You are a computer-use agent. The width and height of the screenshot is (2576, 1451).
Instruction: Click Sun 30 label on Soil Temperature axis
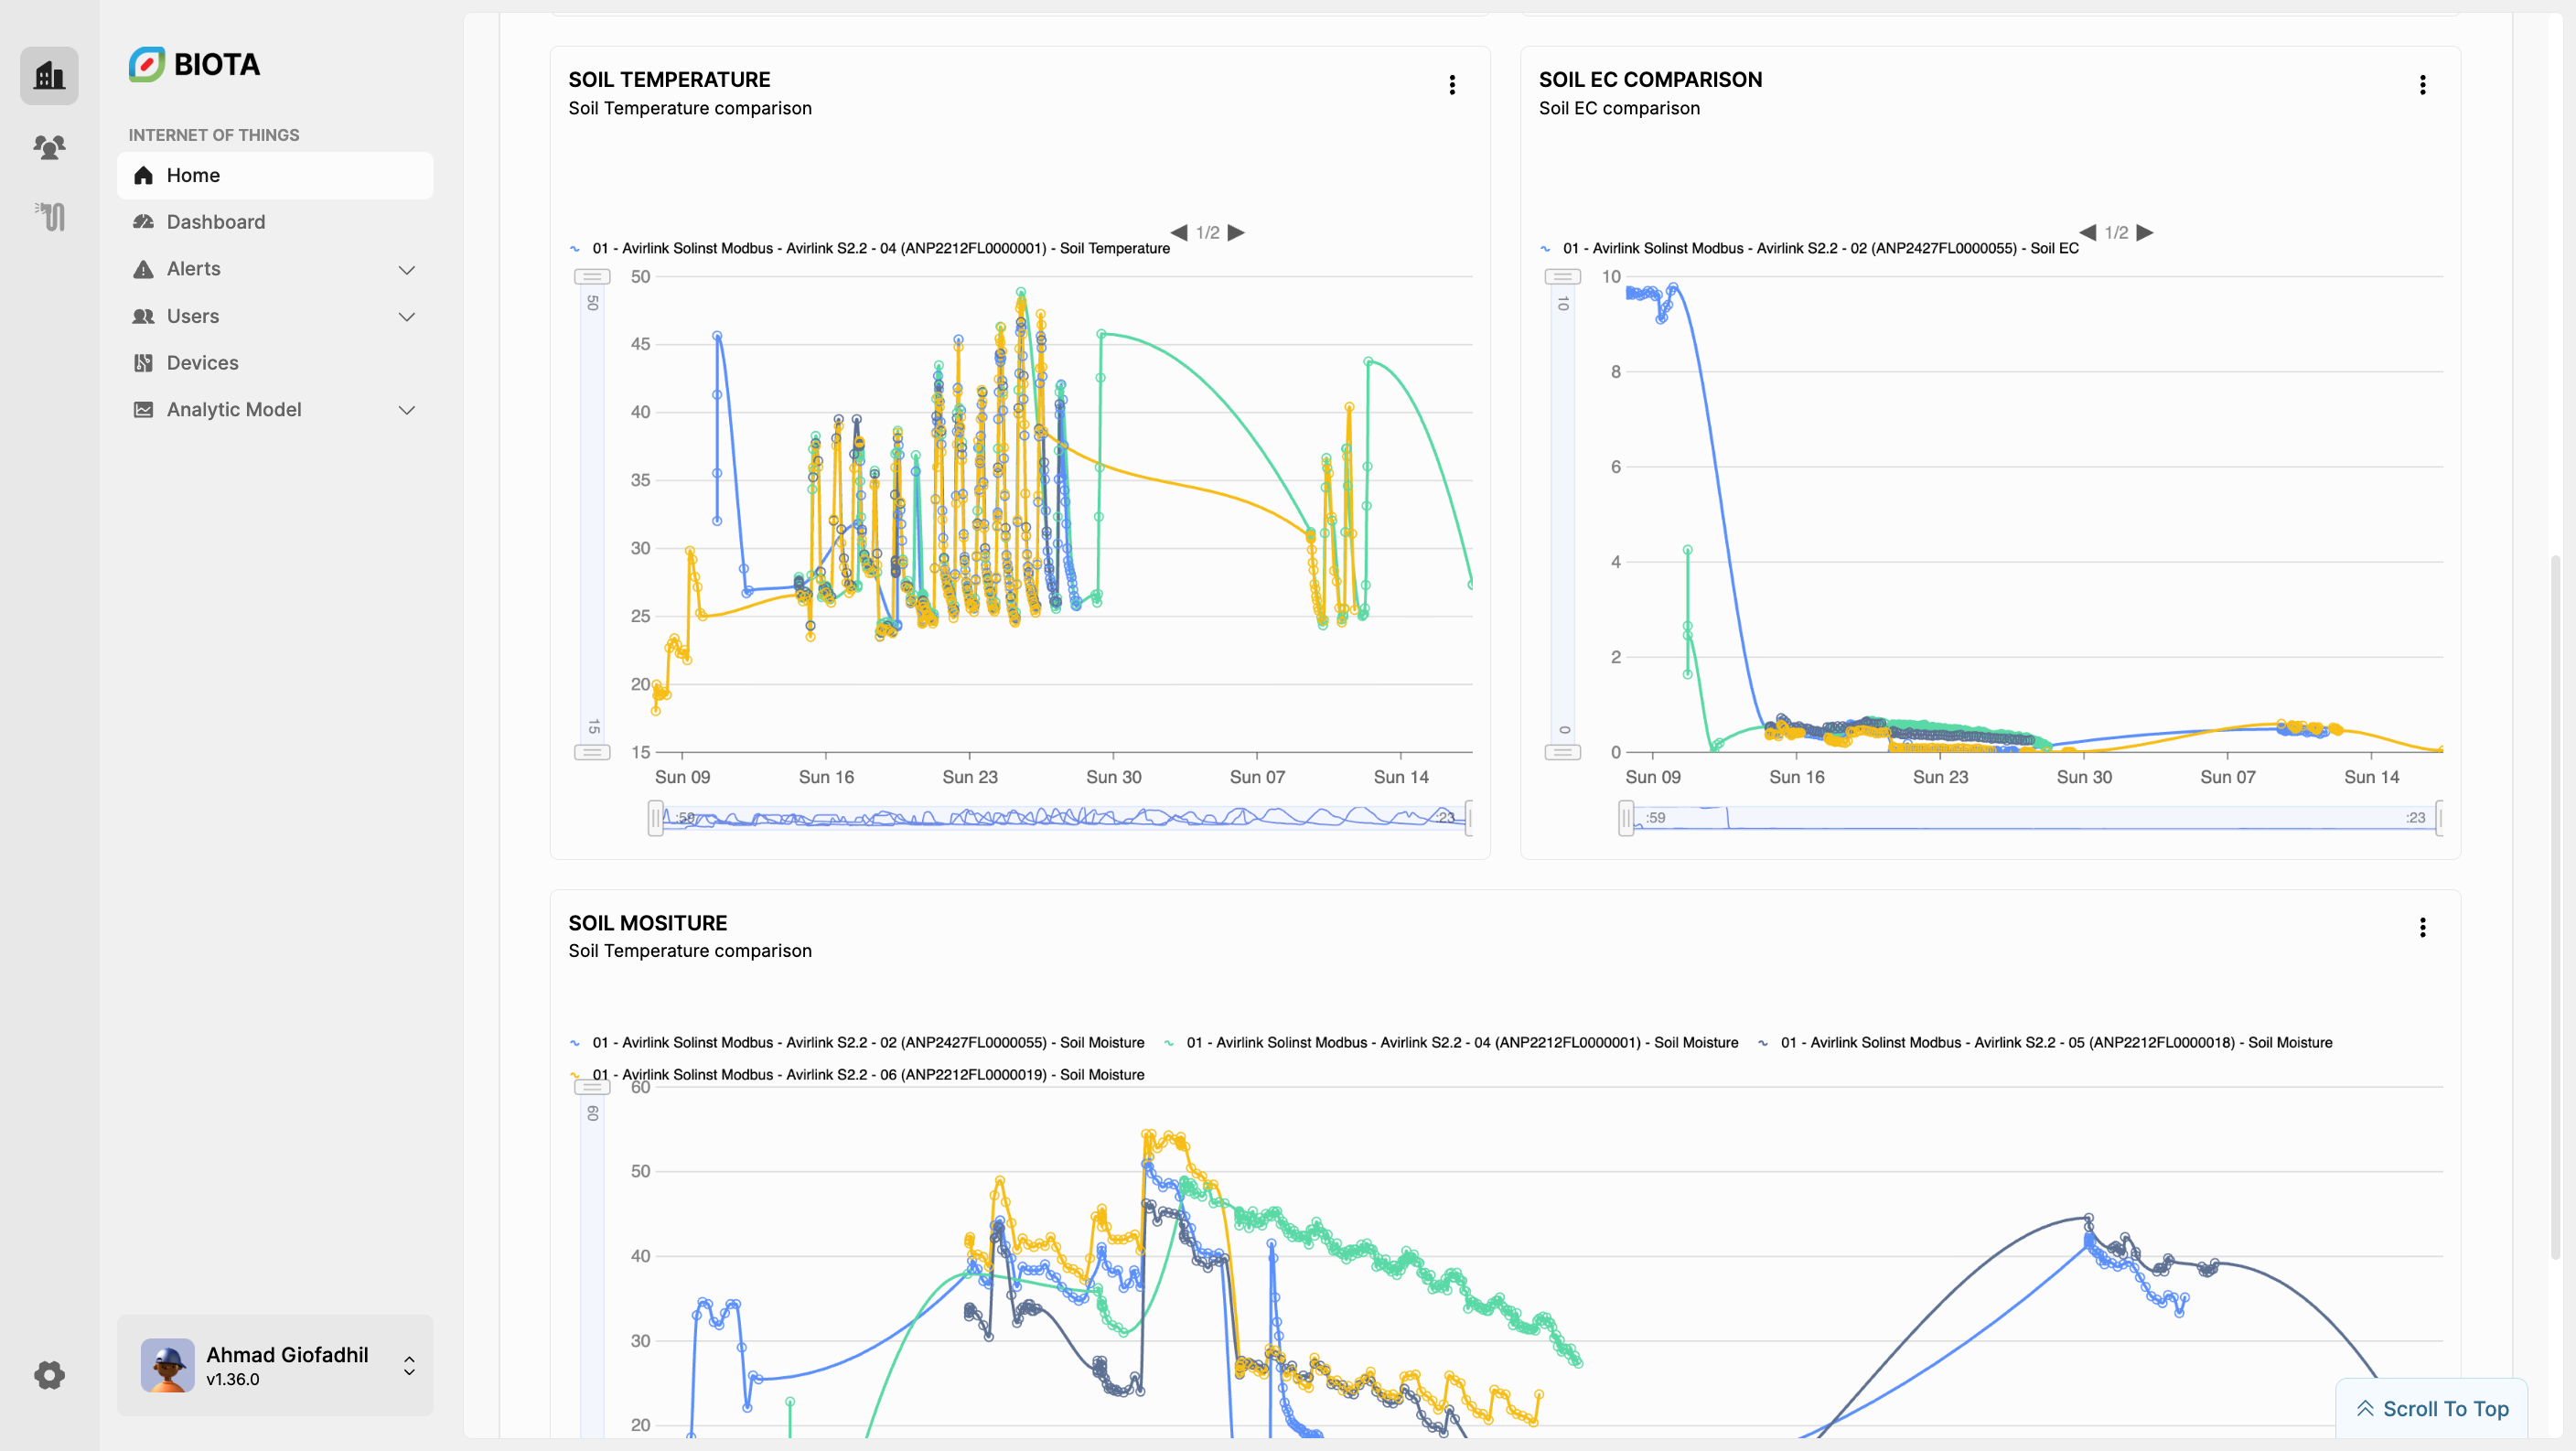click(x=1113, y=777)
